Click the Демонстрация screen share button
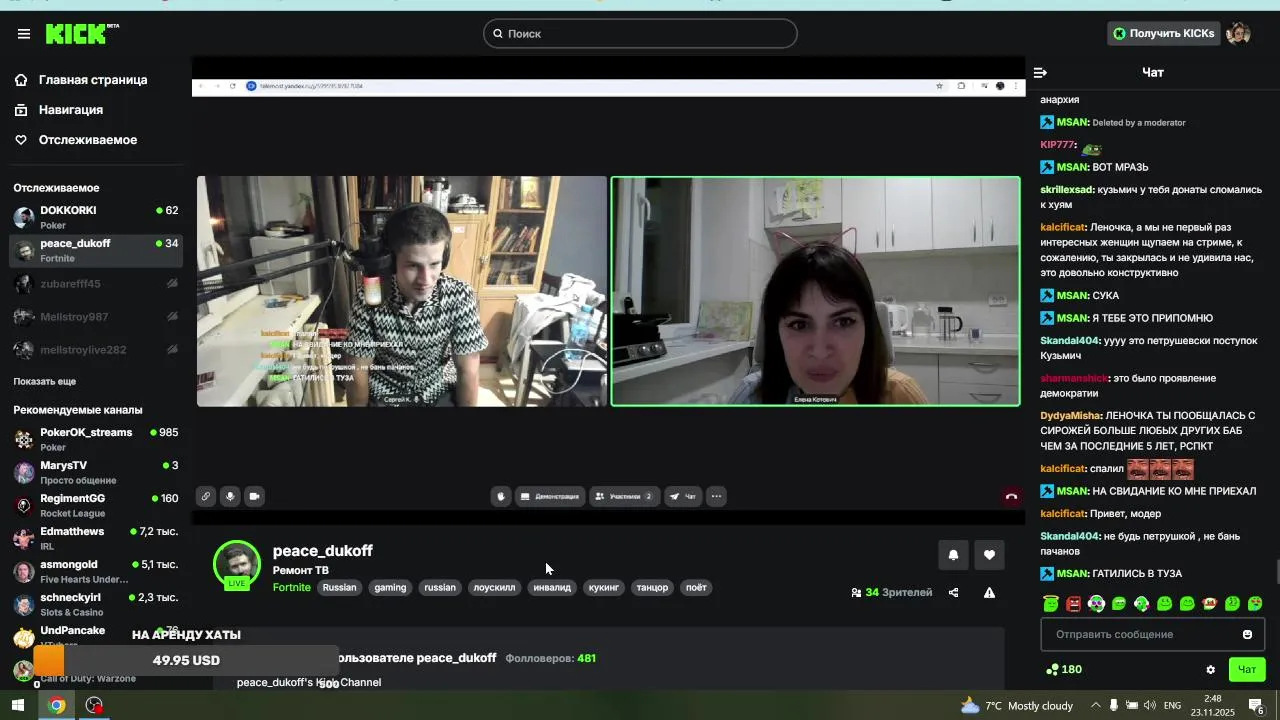This screenshot has height=720, width=1280. coord(550,496)
